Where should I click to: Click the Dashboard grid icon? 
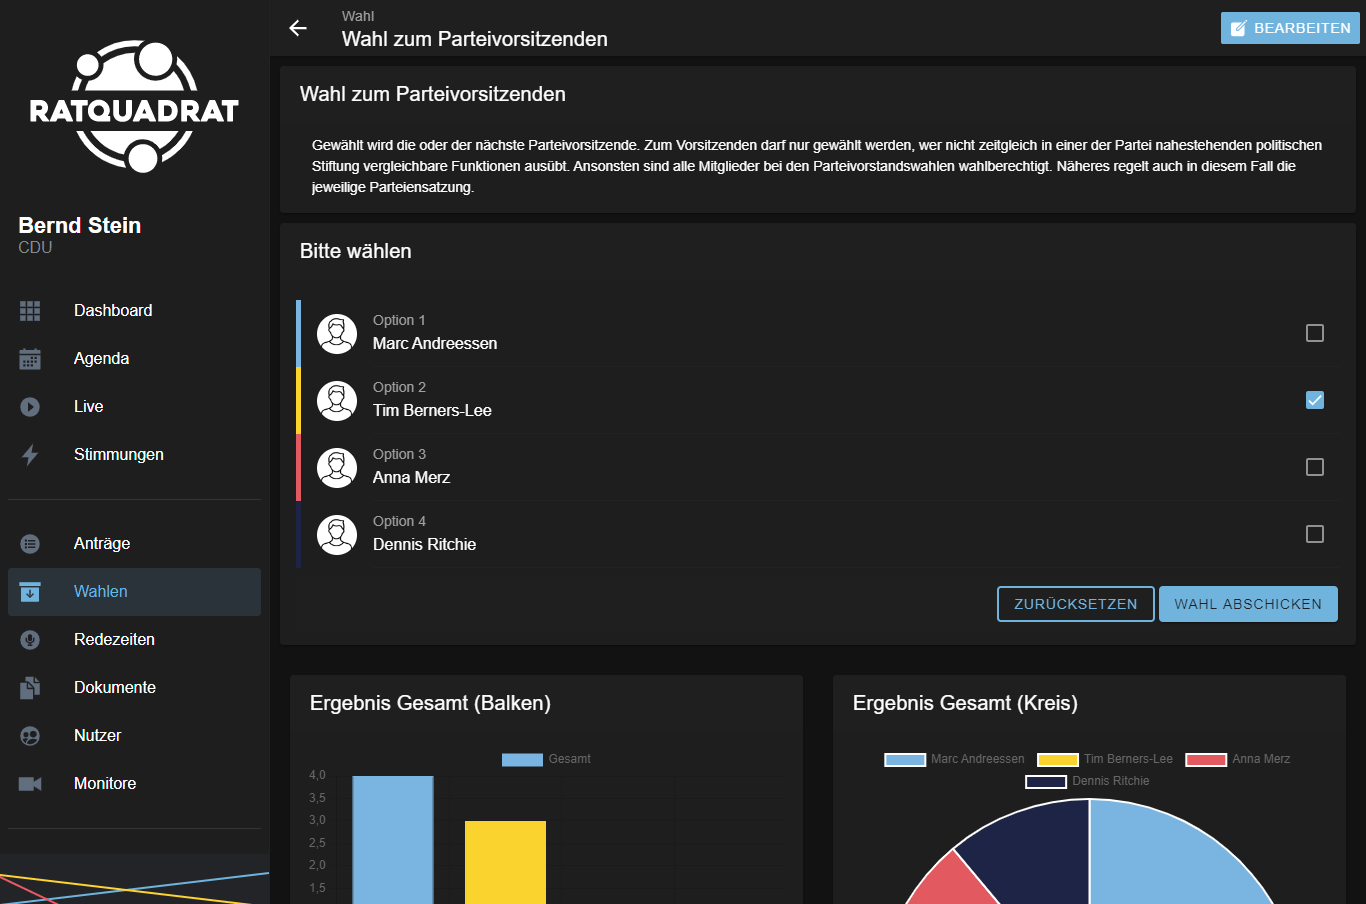30,311
